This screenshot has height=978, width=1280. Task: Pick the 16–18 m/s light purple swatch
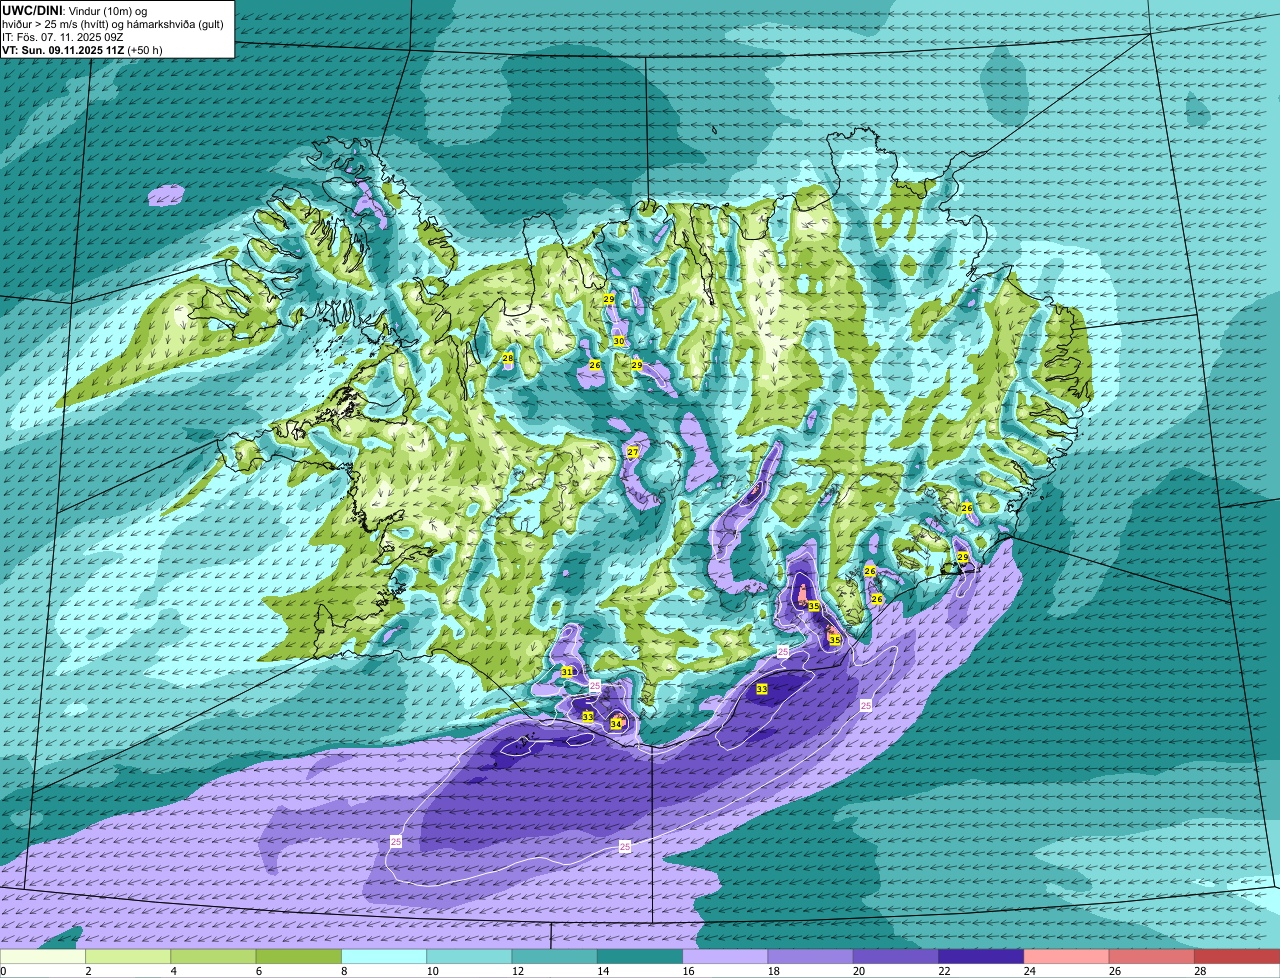click(x=725, y=956)
